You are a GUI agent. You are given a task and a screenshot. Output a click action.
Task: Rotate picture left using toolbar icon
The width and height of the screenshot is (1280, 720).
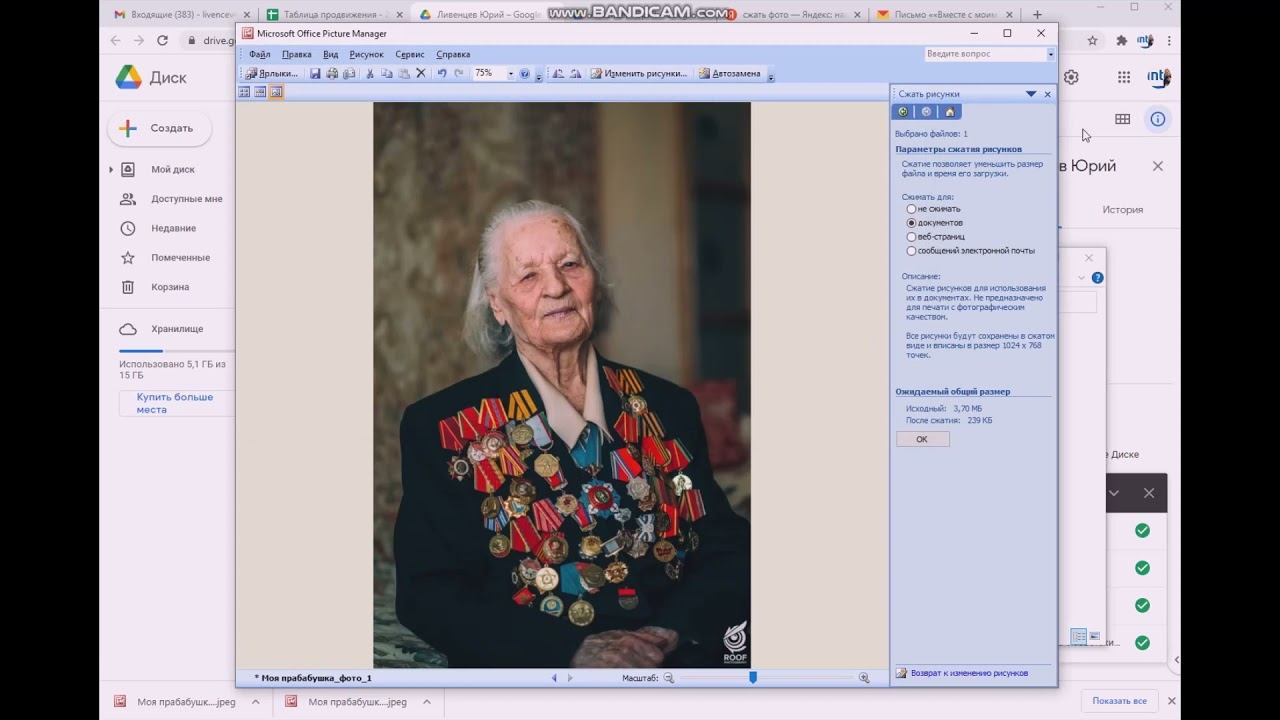[x=558, y=74]
